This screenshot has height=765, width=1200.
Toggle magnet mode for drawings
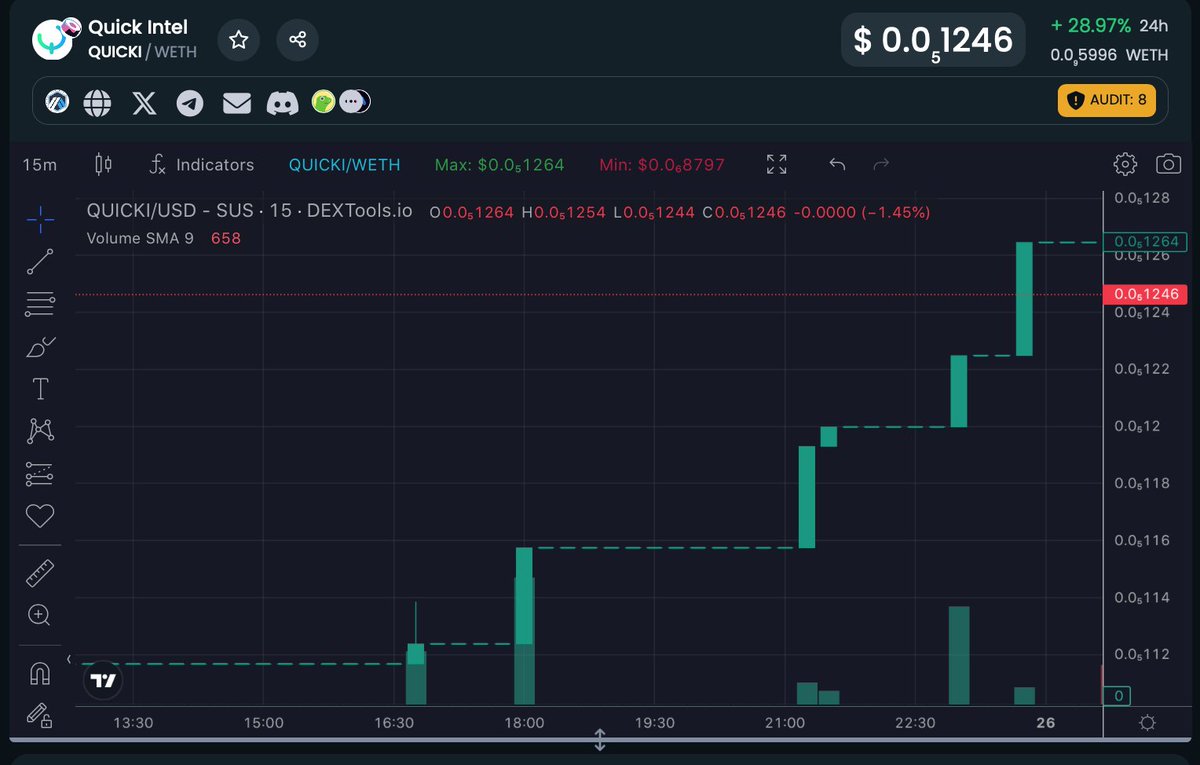tap(40, 674)
